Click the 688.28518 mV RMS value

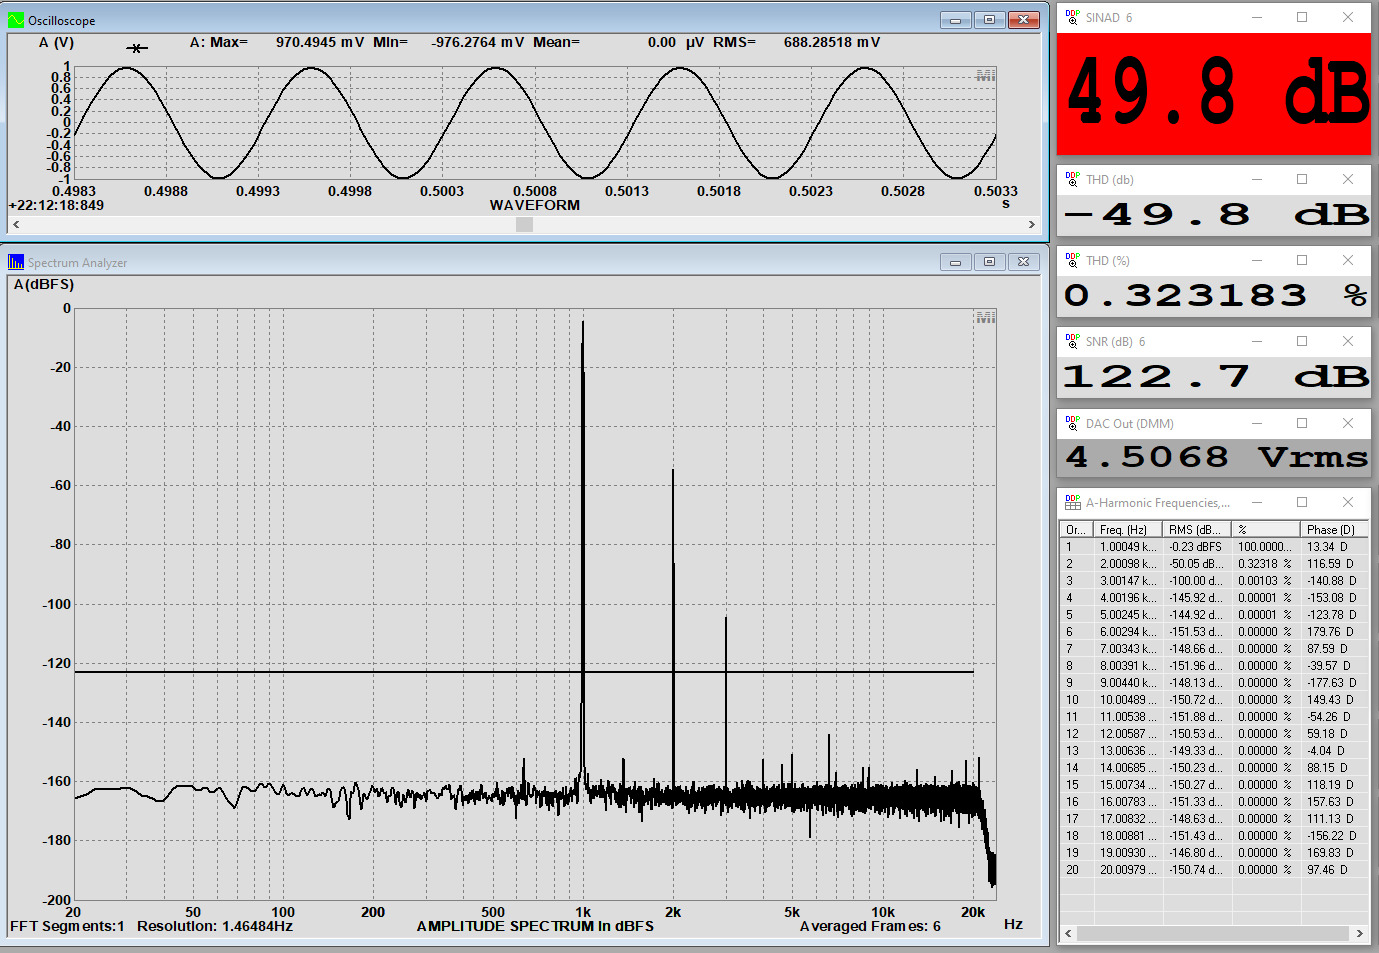pos(832,42)
